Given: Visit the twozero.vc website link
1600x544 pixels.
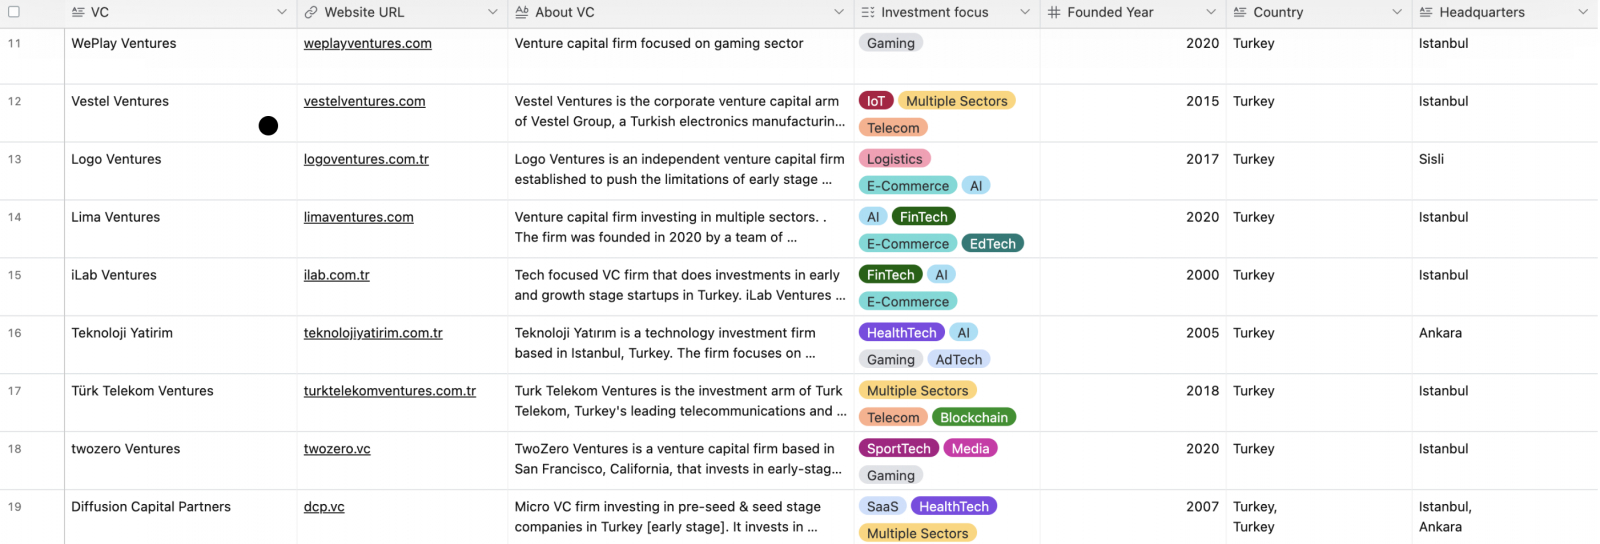Looking at the screenshot, I should click(337, 449).
